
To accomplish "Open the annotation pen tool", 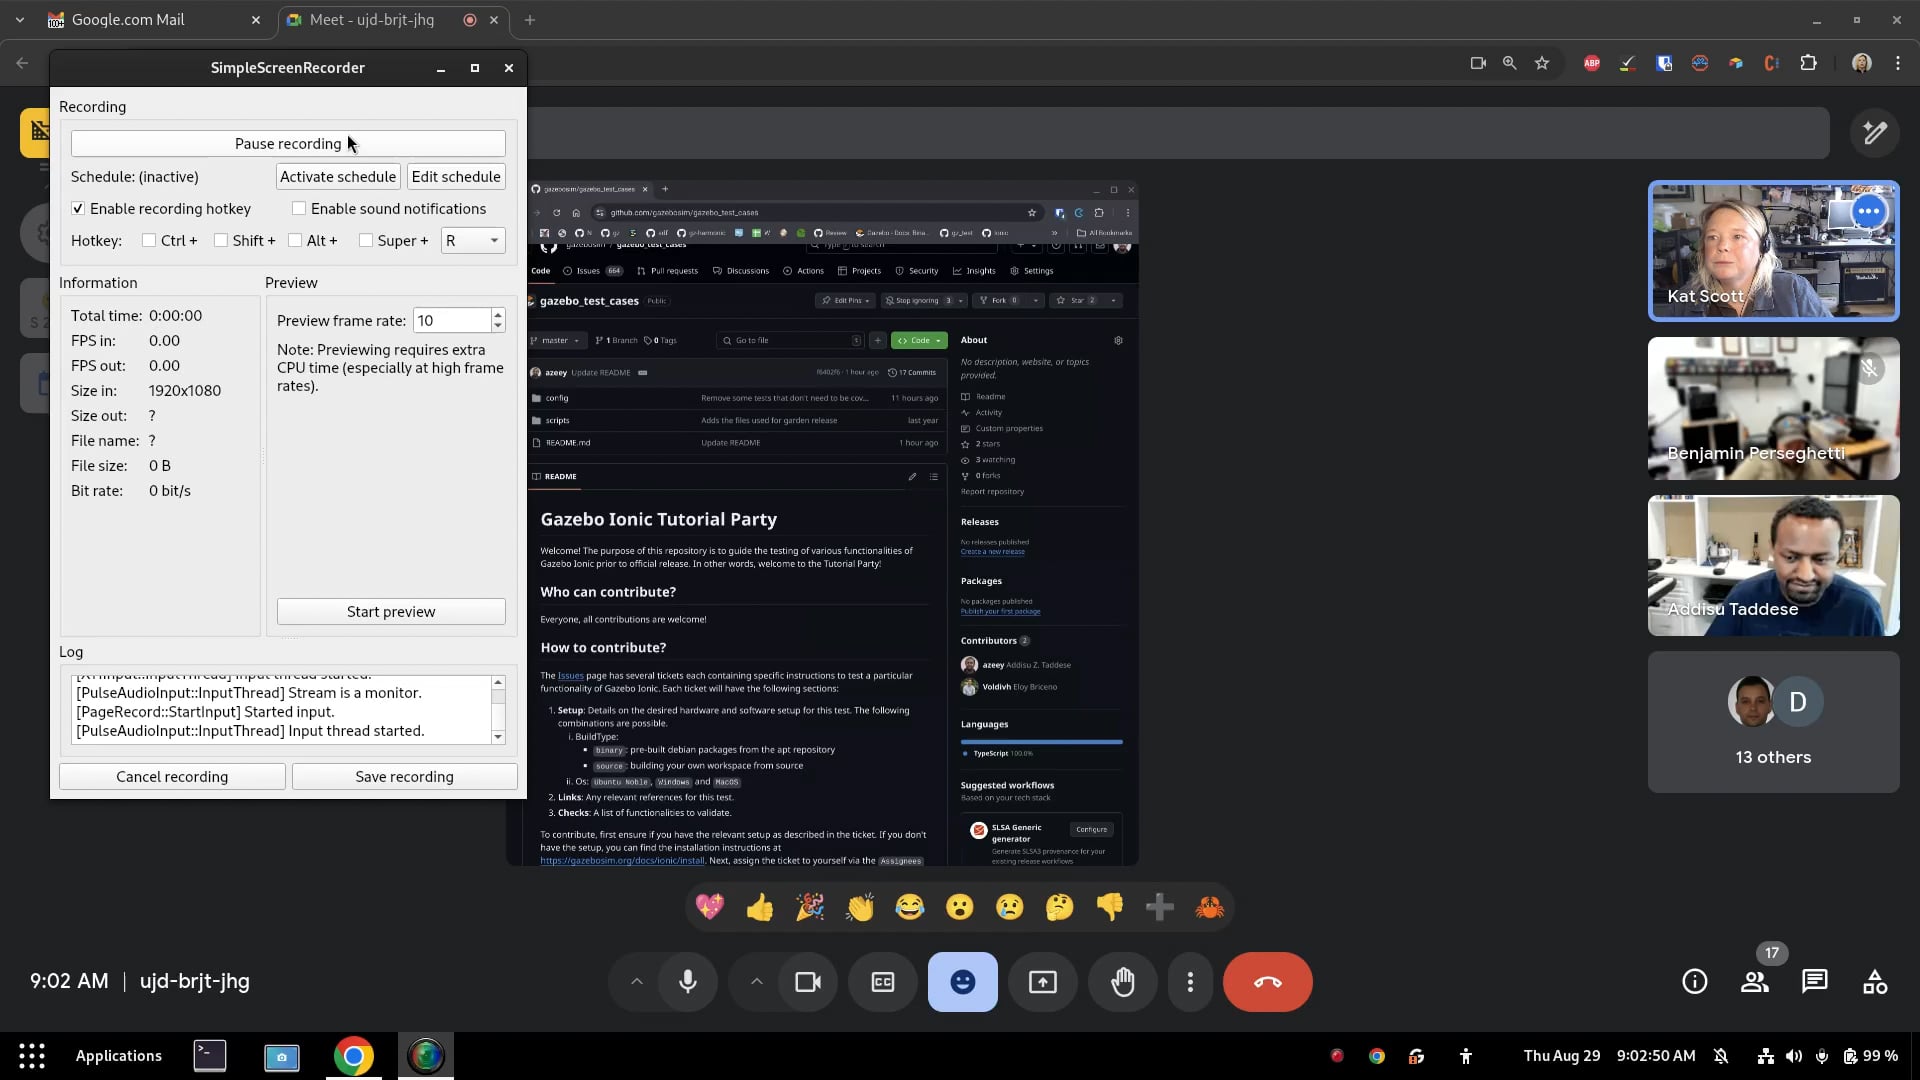I will coord(1875,132).
